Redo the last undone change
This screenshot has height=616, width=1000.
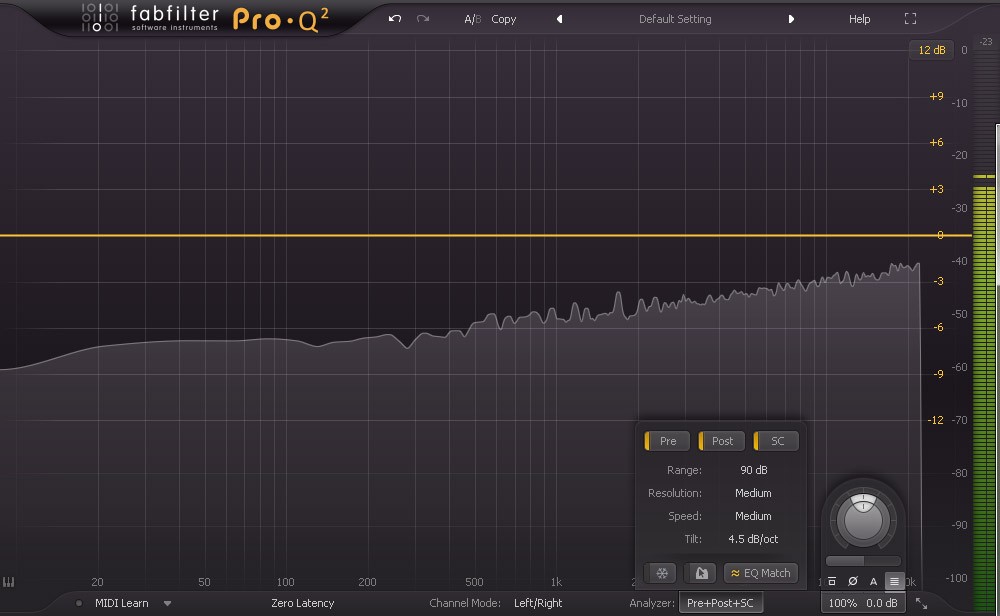423,18
